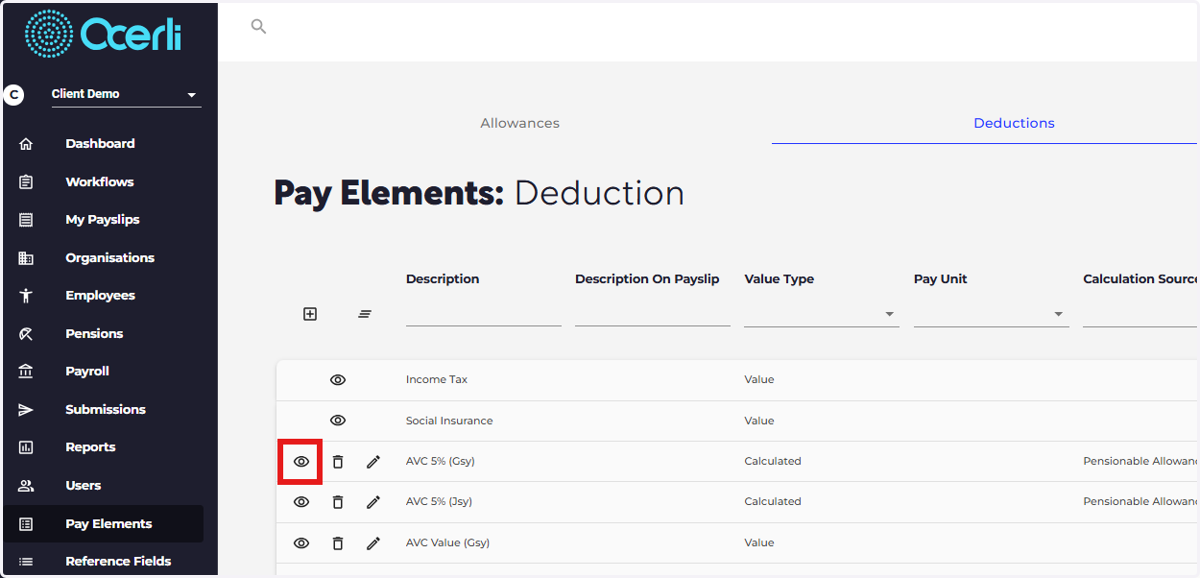1200x578 pixels.
Task: Edit the AVC Value (Gsy) deduction
Action: click(x=373, y=543)
